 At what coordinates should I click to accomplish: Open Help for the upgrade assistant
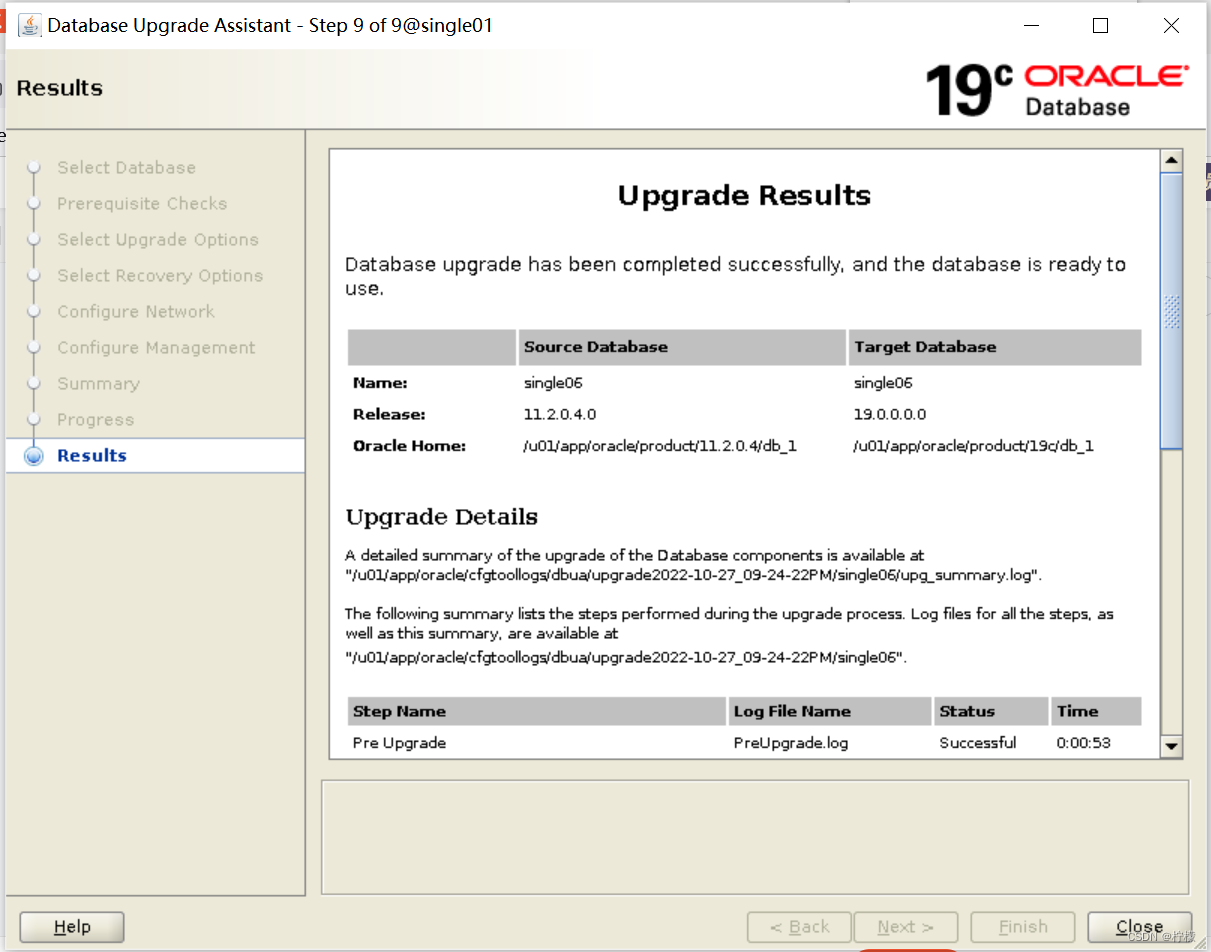point(72,927)
